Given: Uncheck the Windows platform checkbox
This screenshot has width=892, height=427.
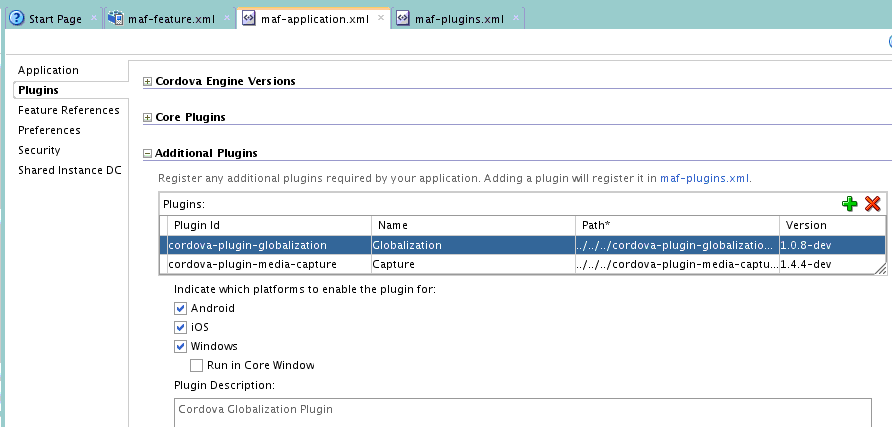Looking at the screenshot, I should tap(180, 346).
